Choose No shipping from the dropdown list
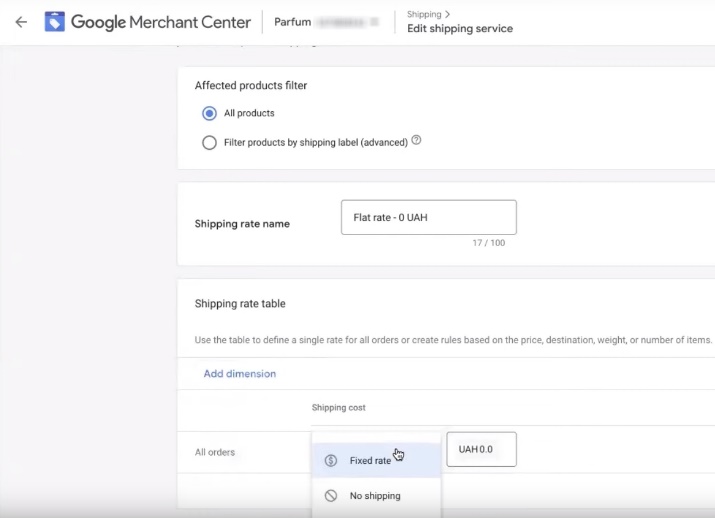Image resolution: width=715 pixels, height=518 pixels. 375,496
